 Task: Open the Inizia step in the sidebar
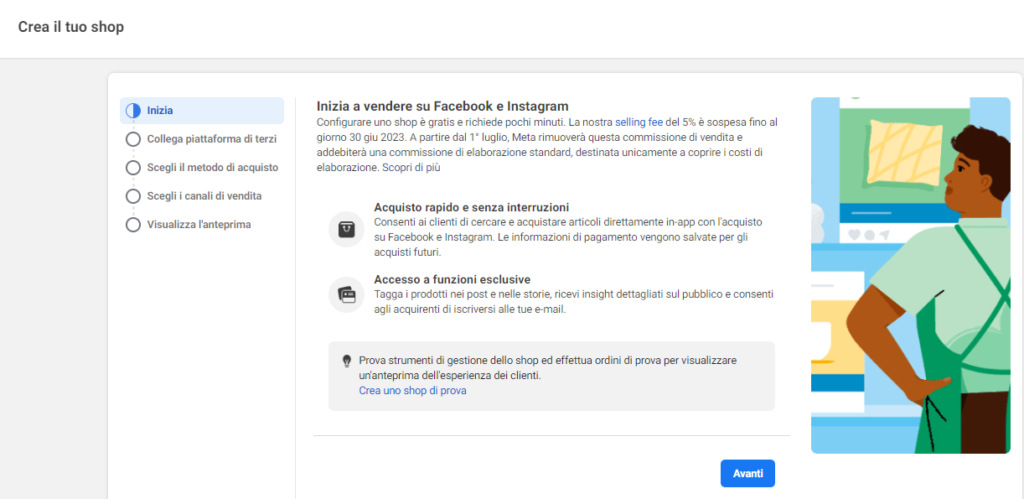160,110
